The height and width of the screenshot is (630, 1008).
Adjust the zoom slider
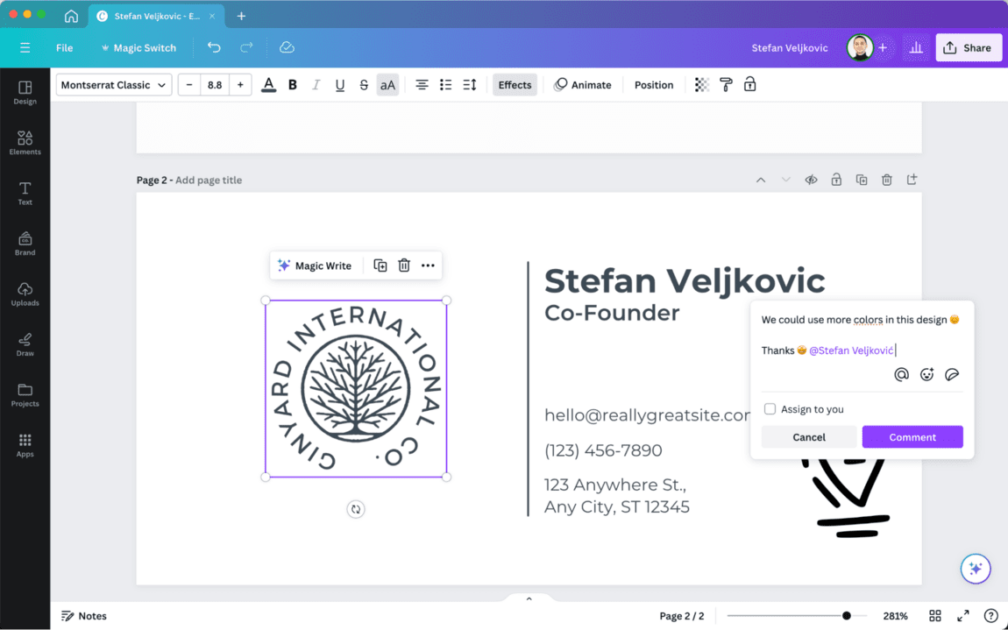[x=845, y=616]
